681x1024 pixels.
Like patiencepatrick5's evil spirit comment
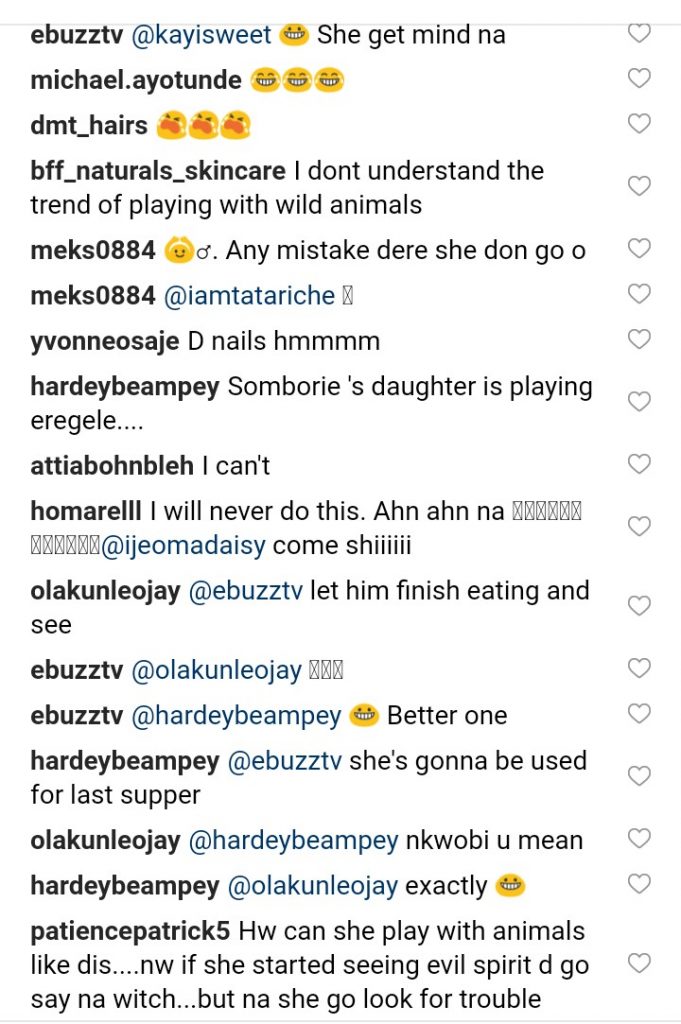click(x=638, y=964)
